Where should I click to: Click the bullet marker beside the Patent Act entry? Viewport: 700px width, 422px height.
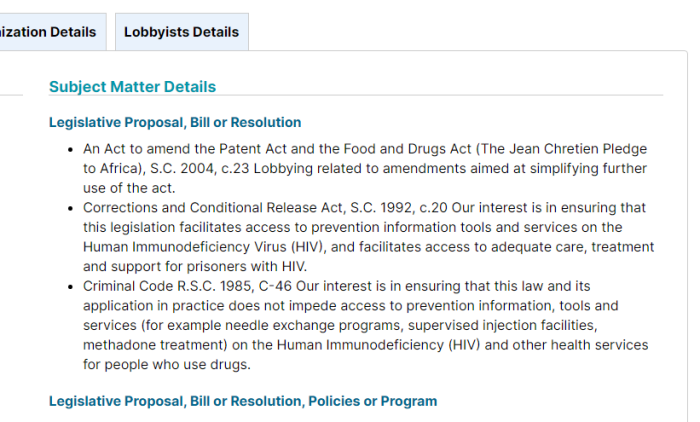coord(70,150)
